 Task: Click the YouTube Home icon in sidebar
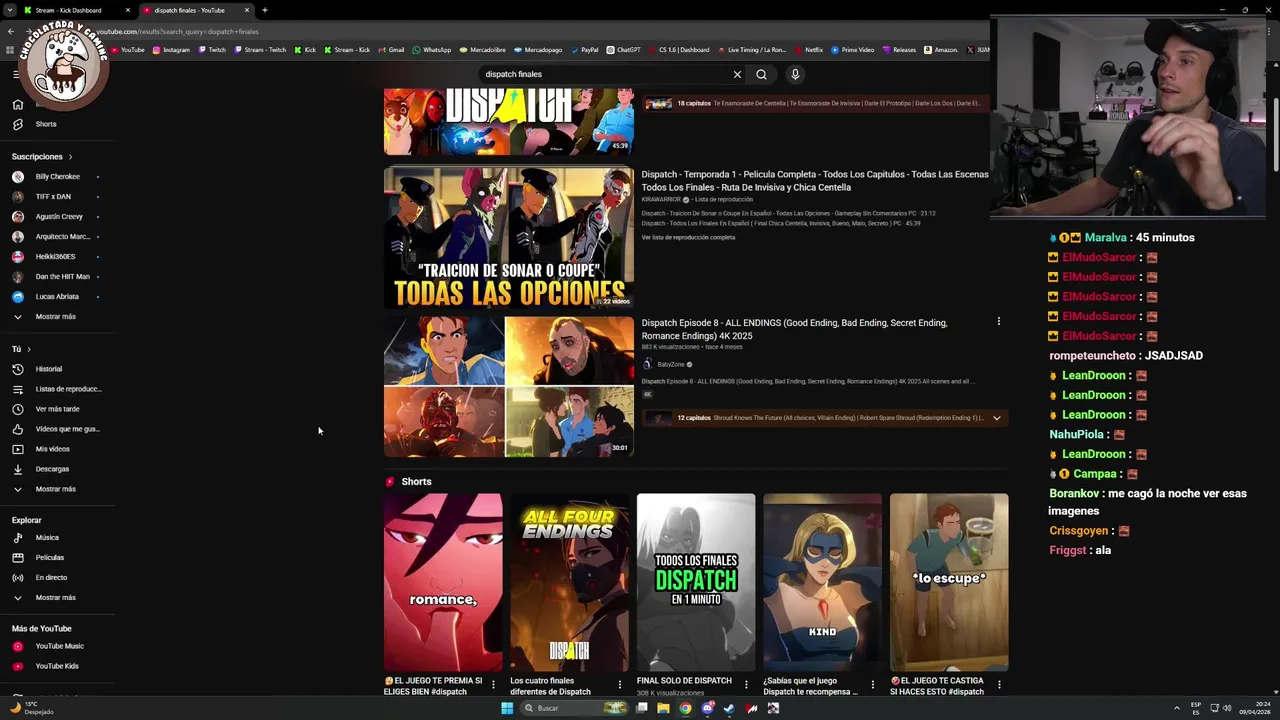[17, 104]
